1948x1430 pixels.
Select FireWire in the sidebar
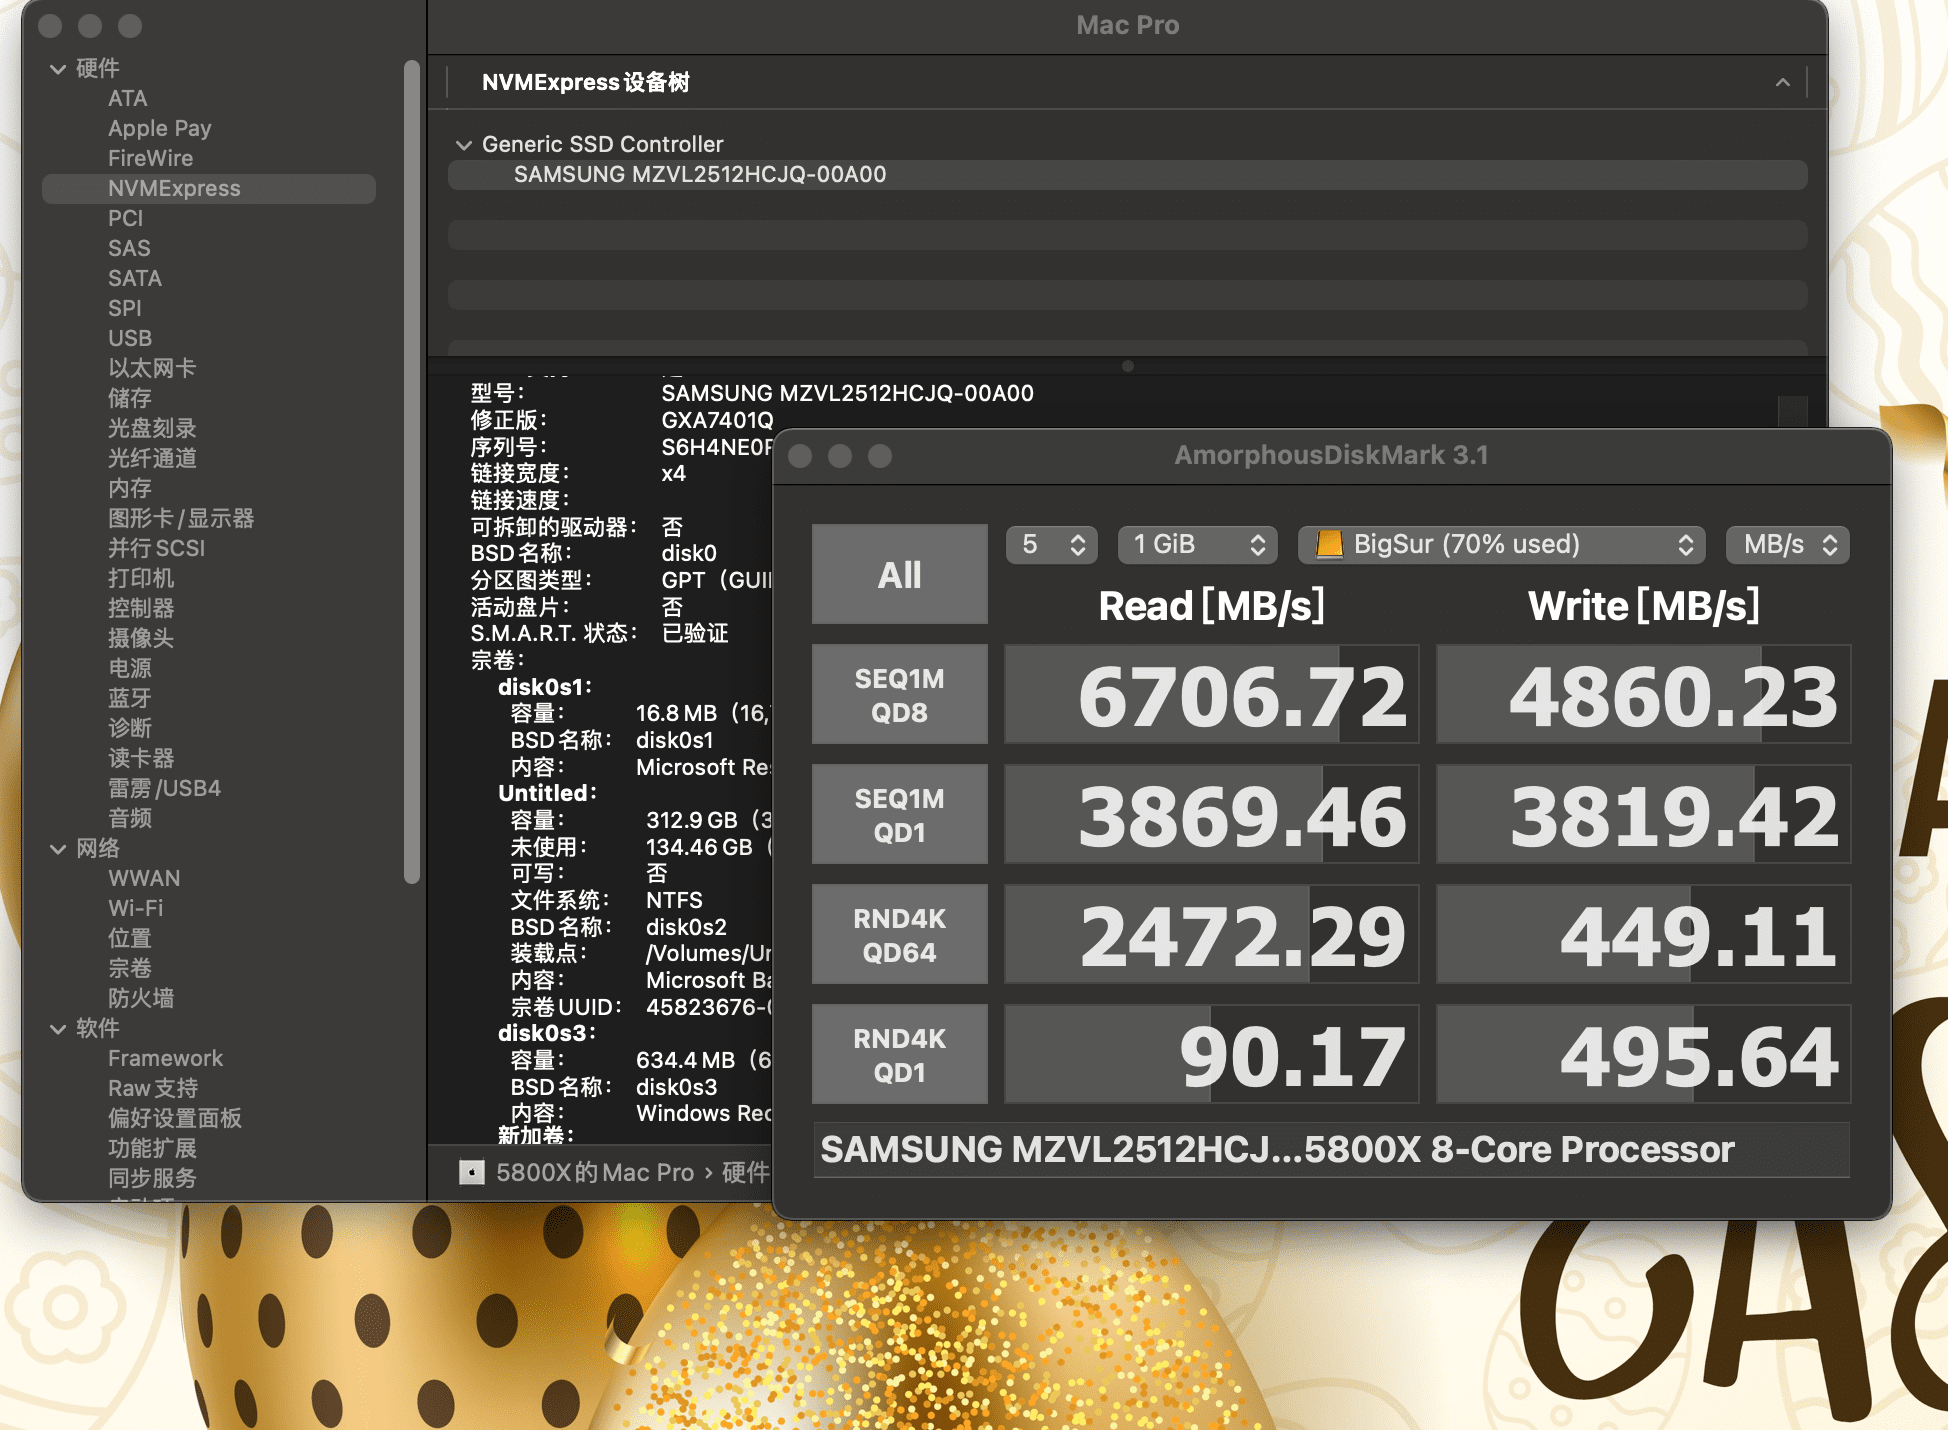(x=151, y=158)
